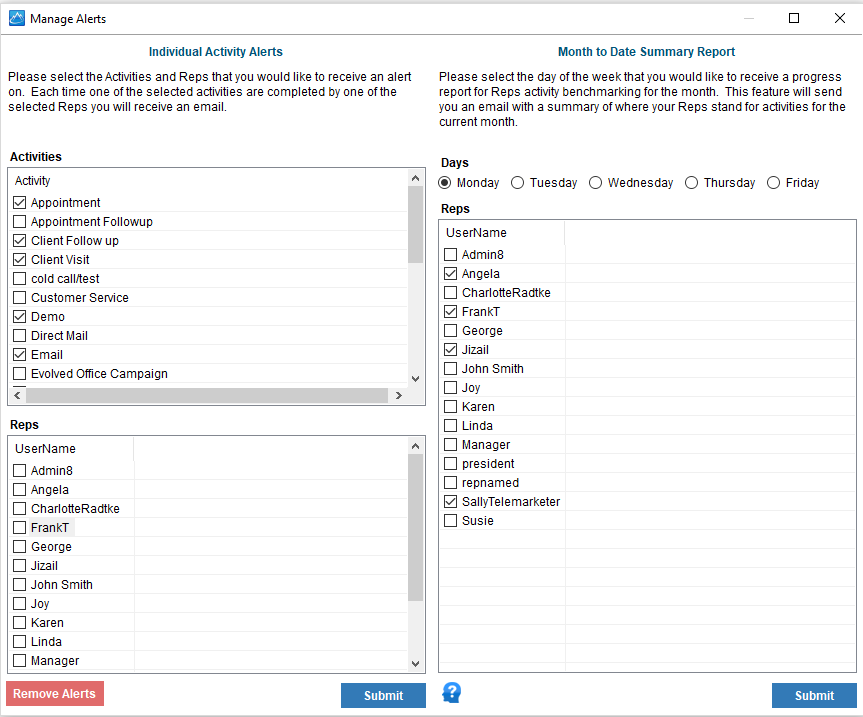Click the Activities horizontal scroll right arrow
This screenshot has height=717, width=863.
click(x=398, y=395)
